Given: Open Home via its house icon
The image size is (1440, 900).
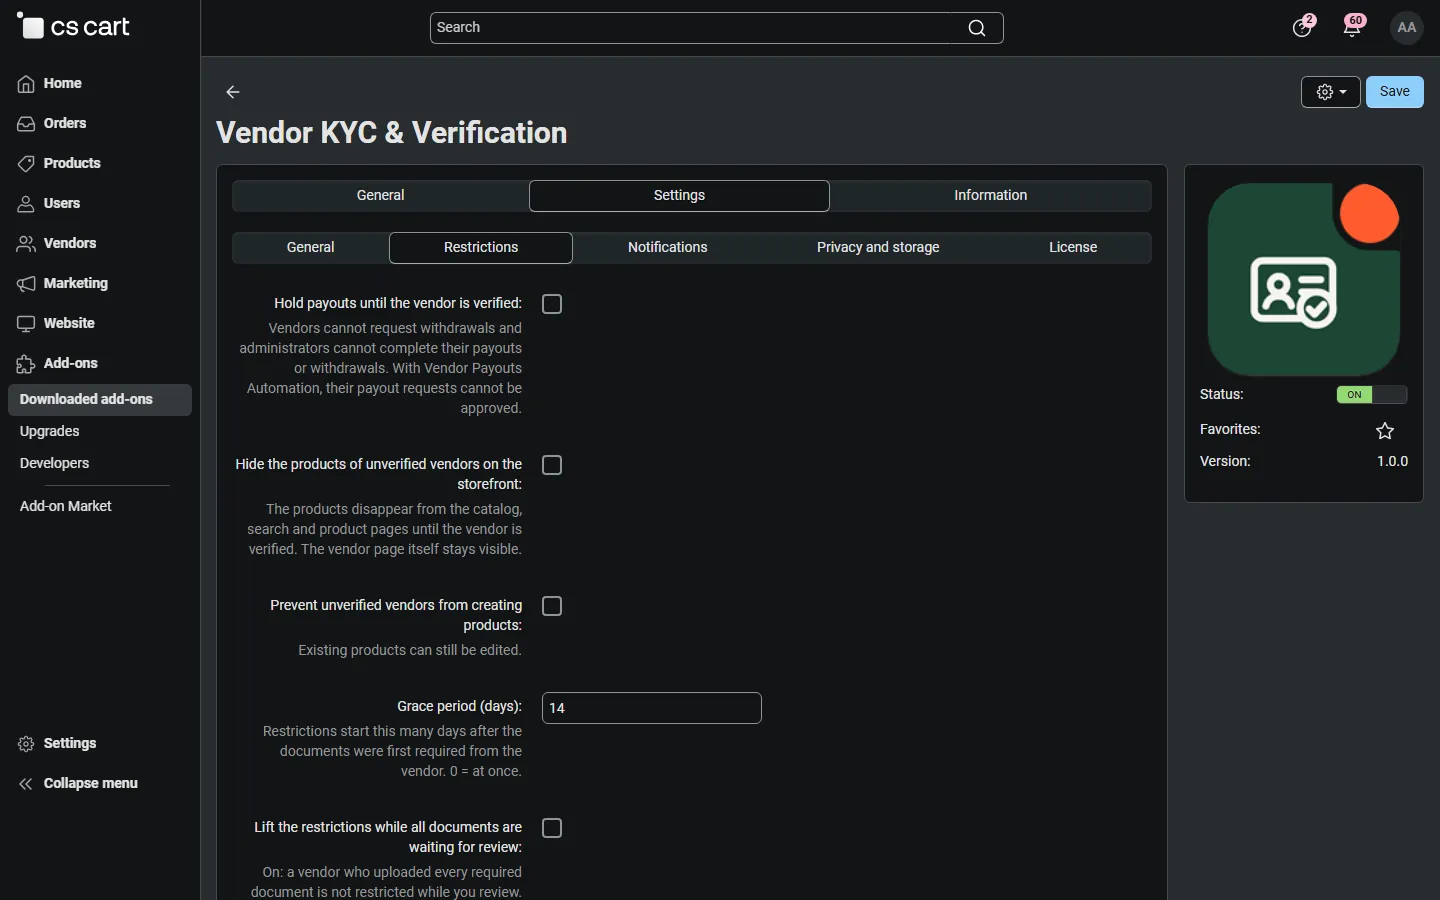Looking at the screenshot, I should pos(26,84).
